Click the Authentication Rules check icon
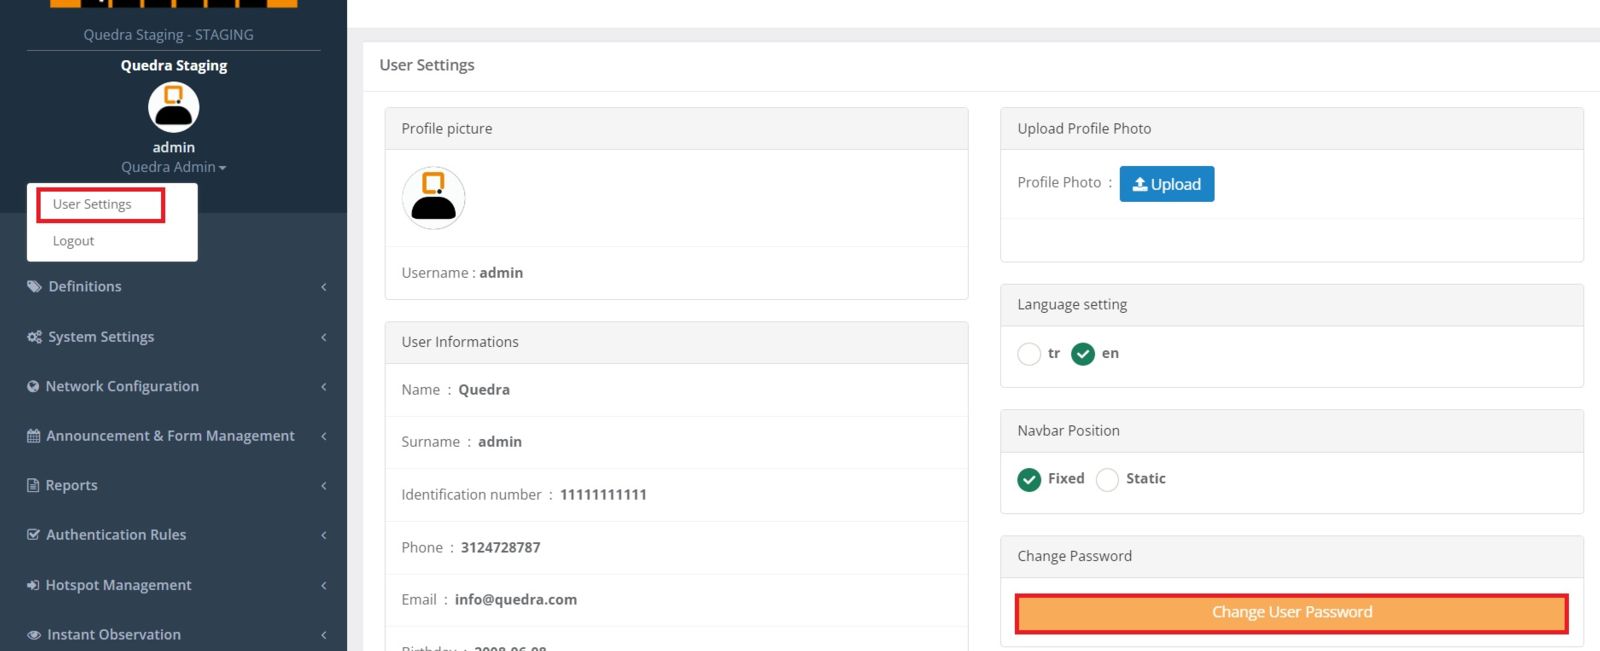The width and height of the screenshot is (1600, 651). tap(33, 535)
